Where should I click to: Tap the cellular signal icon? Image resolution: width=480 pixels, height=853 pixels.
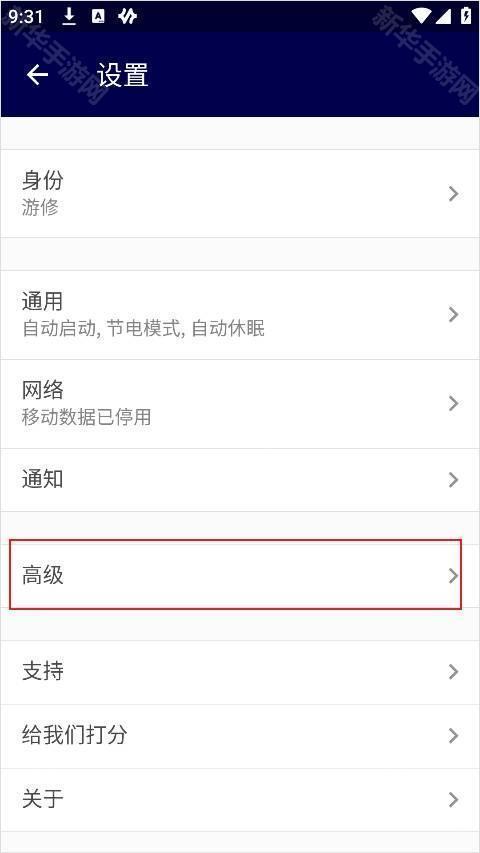tap(444, 16)
